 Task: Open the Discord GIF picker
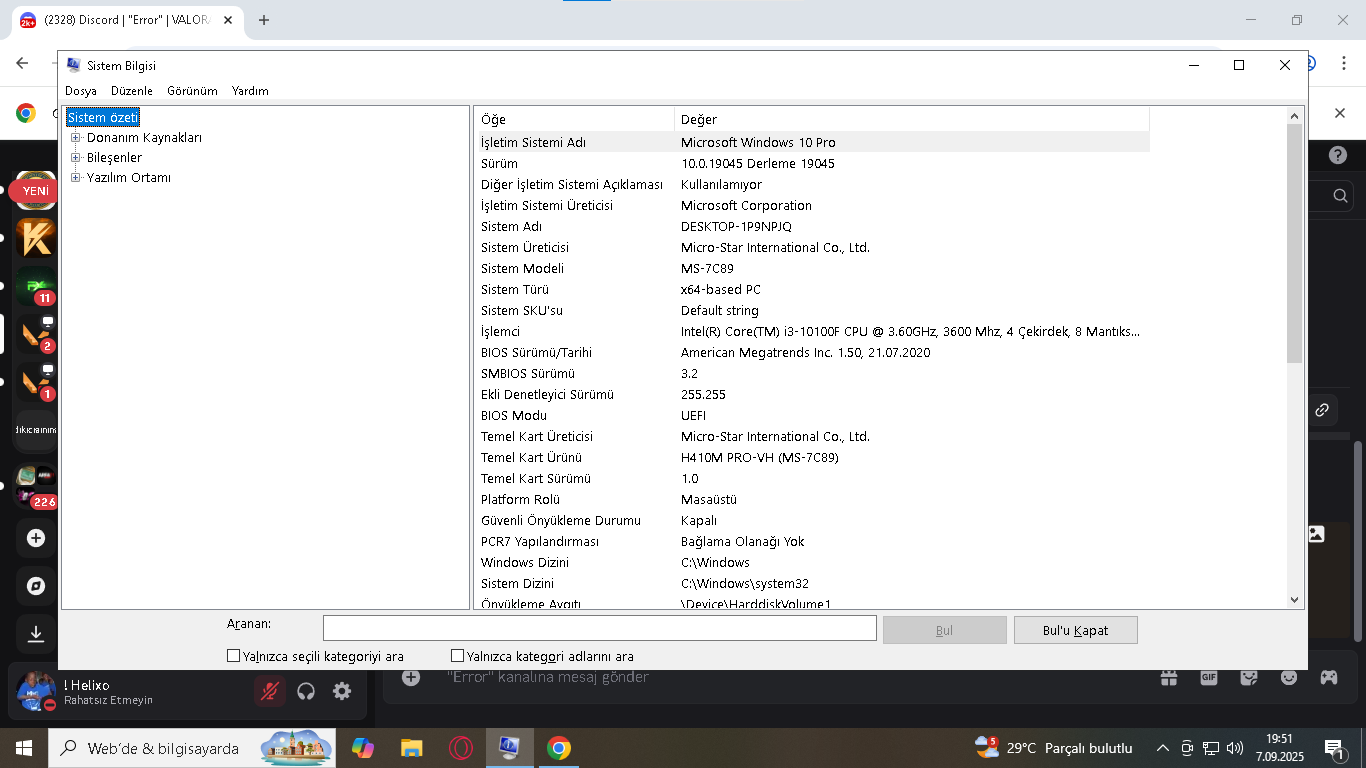[1209, 677]
